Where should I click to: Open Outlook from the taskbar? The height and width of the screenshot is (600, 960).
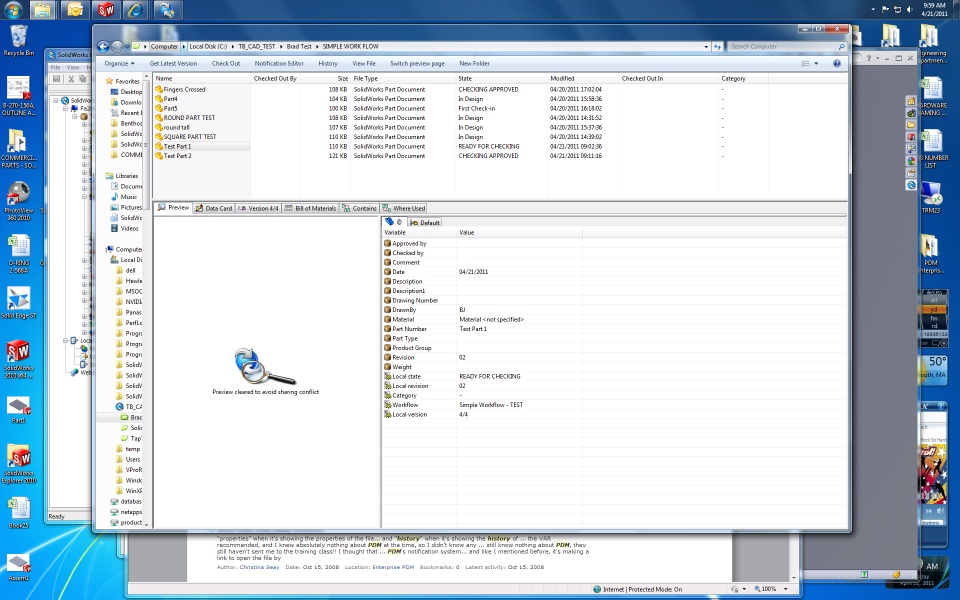pos(75,10)
